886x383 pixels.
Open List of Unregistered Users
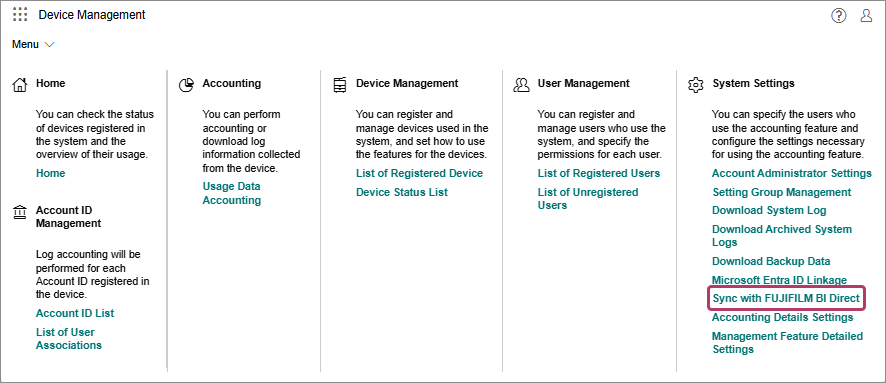[588, 199]
